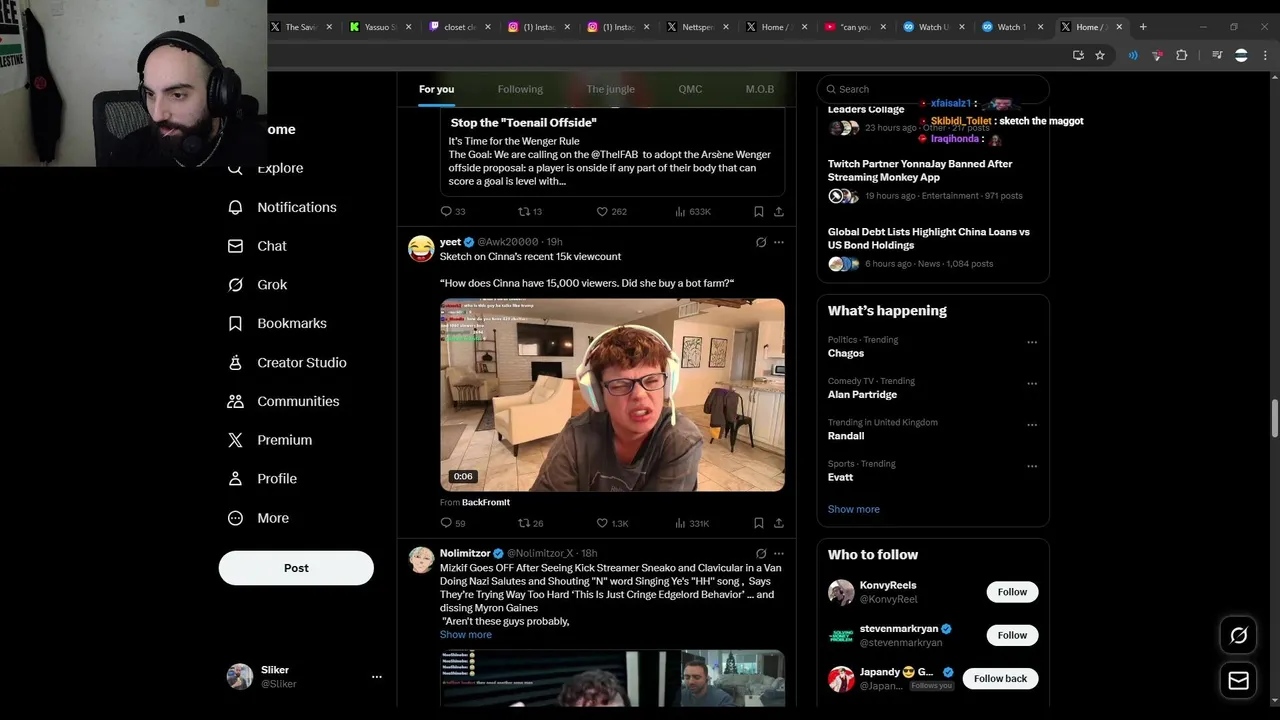Open floating Grok button at bottom right
1280x720 pixels.
coord(1238,635)
